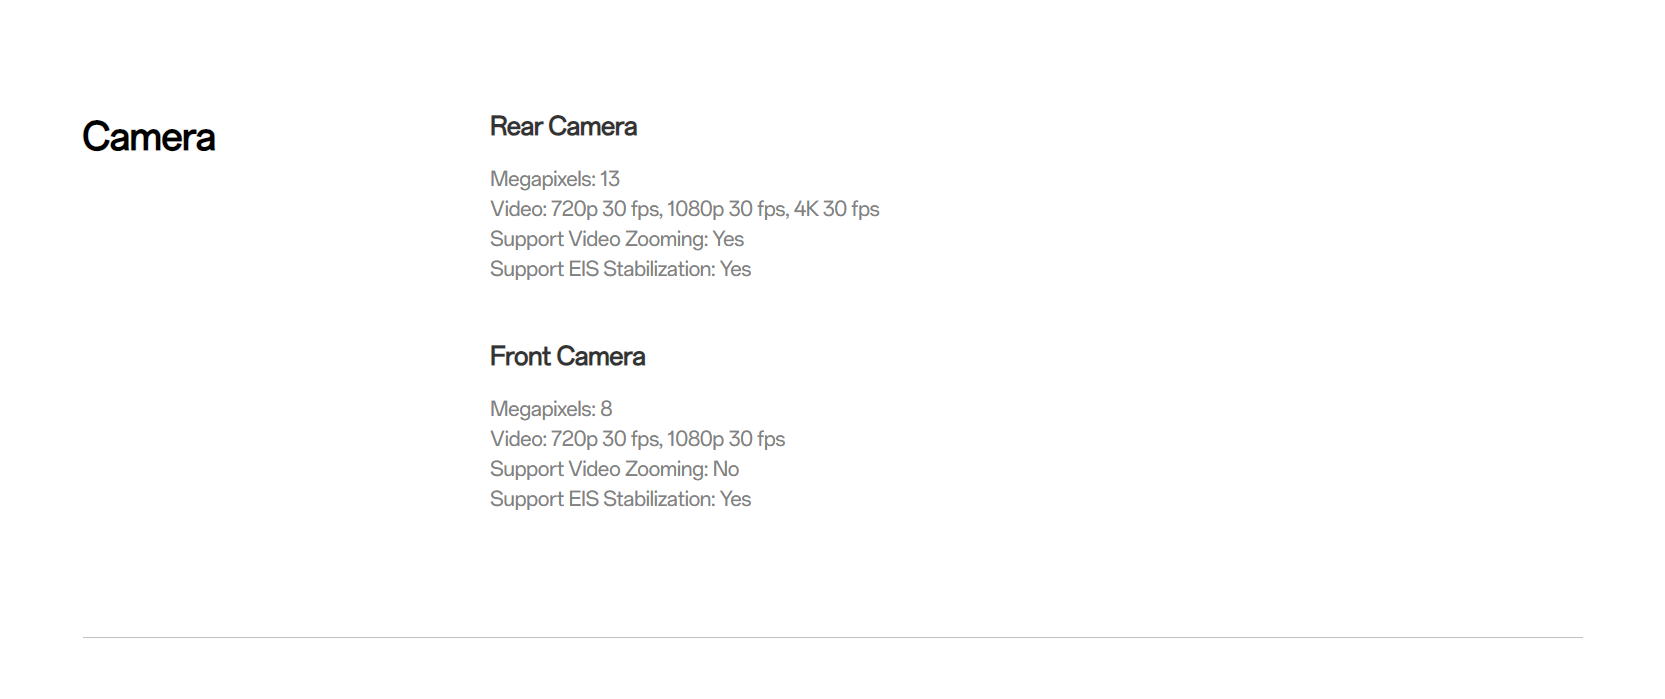Screen dimensions: 1665x699
Task: Click the horizontal divider below the Camera section
Action: [x=832, y=637]
